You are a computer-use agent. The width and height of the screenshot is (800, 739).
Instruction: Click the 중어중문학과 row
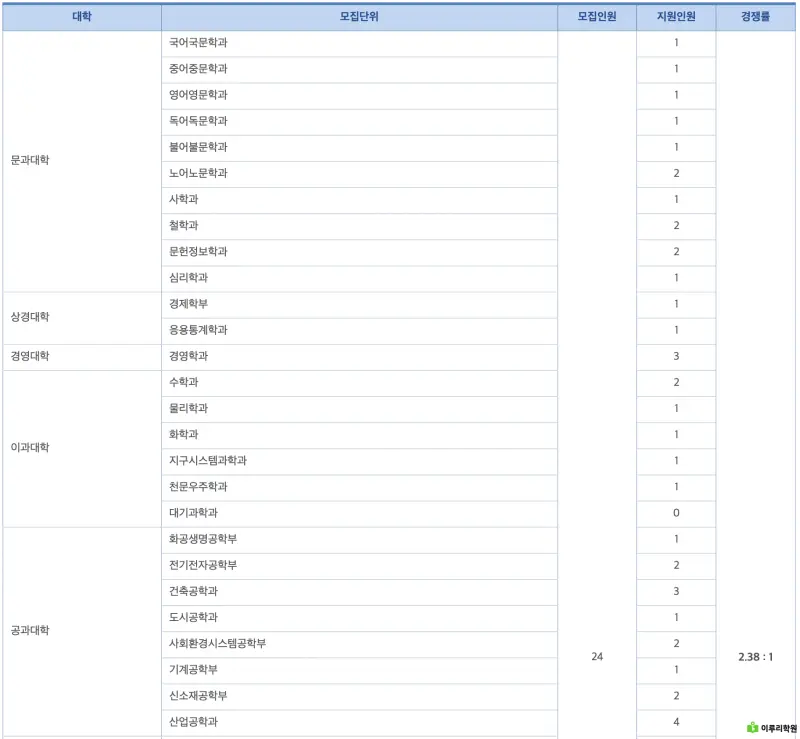[359, 69]
